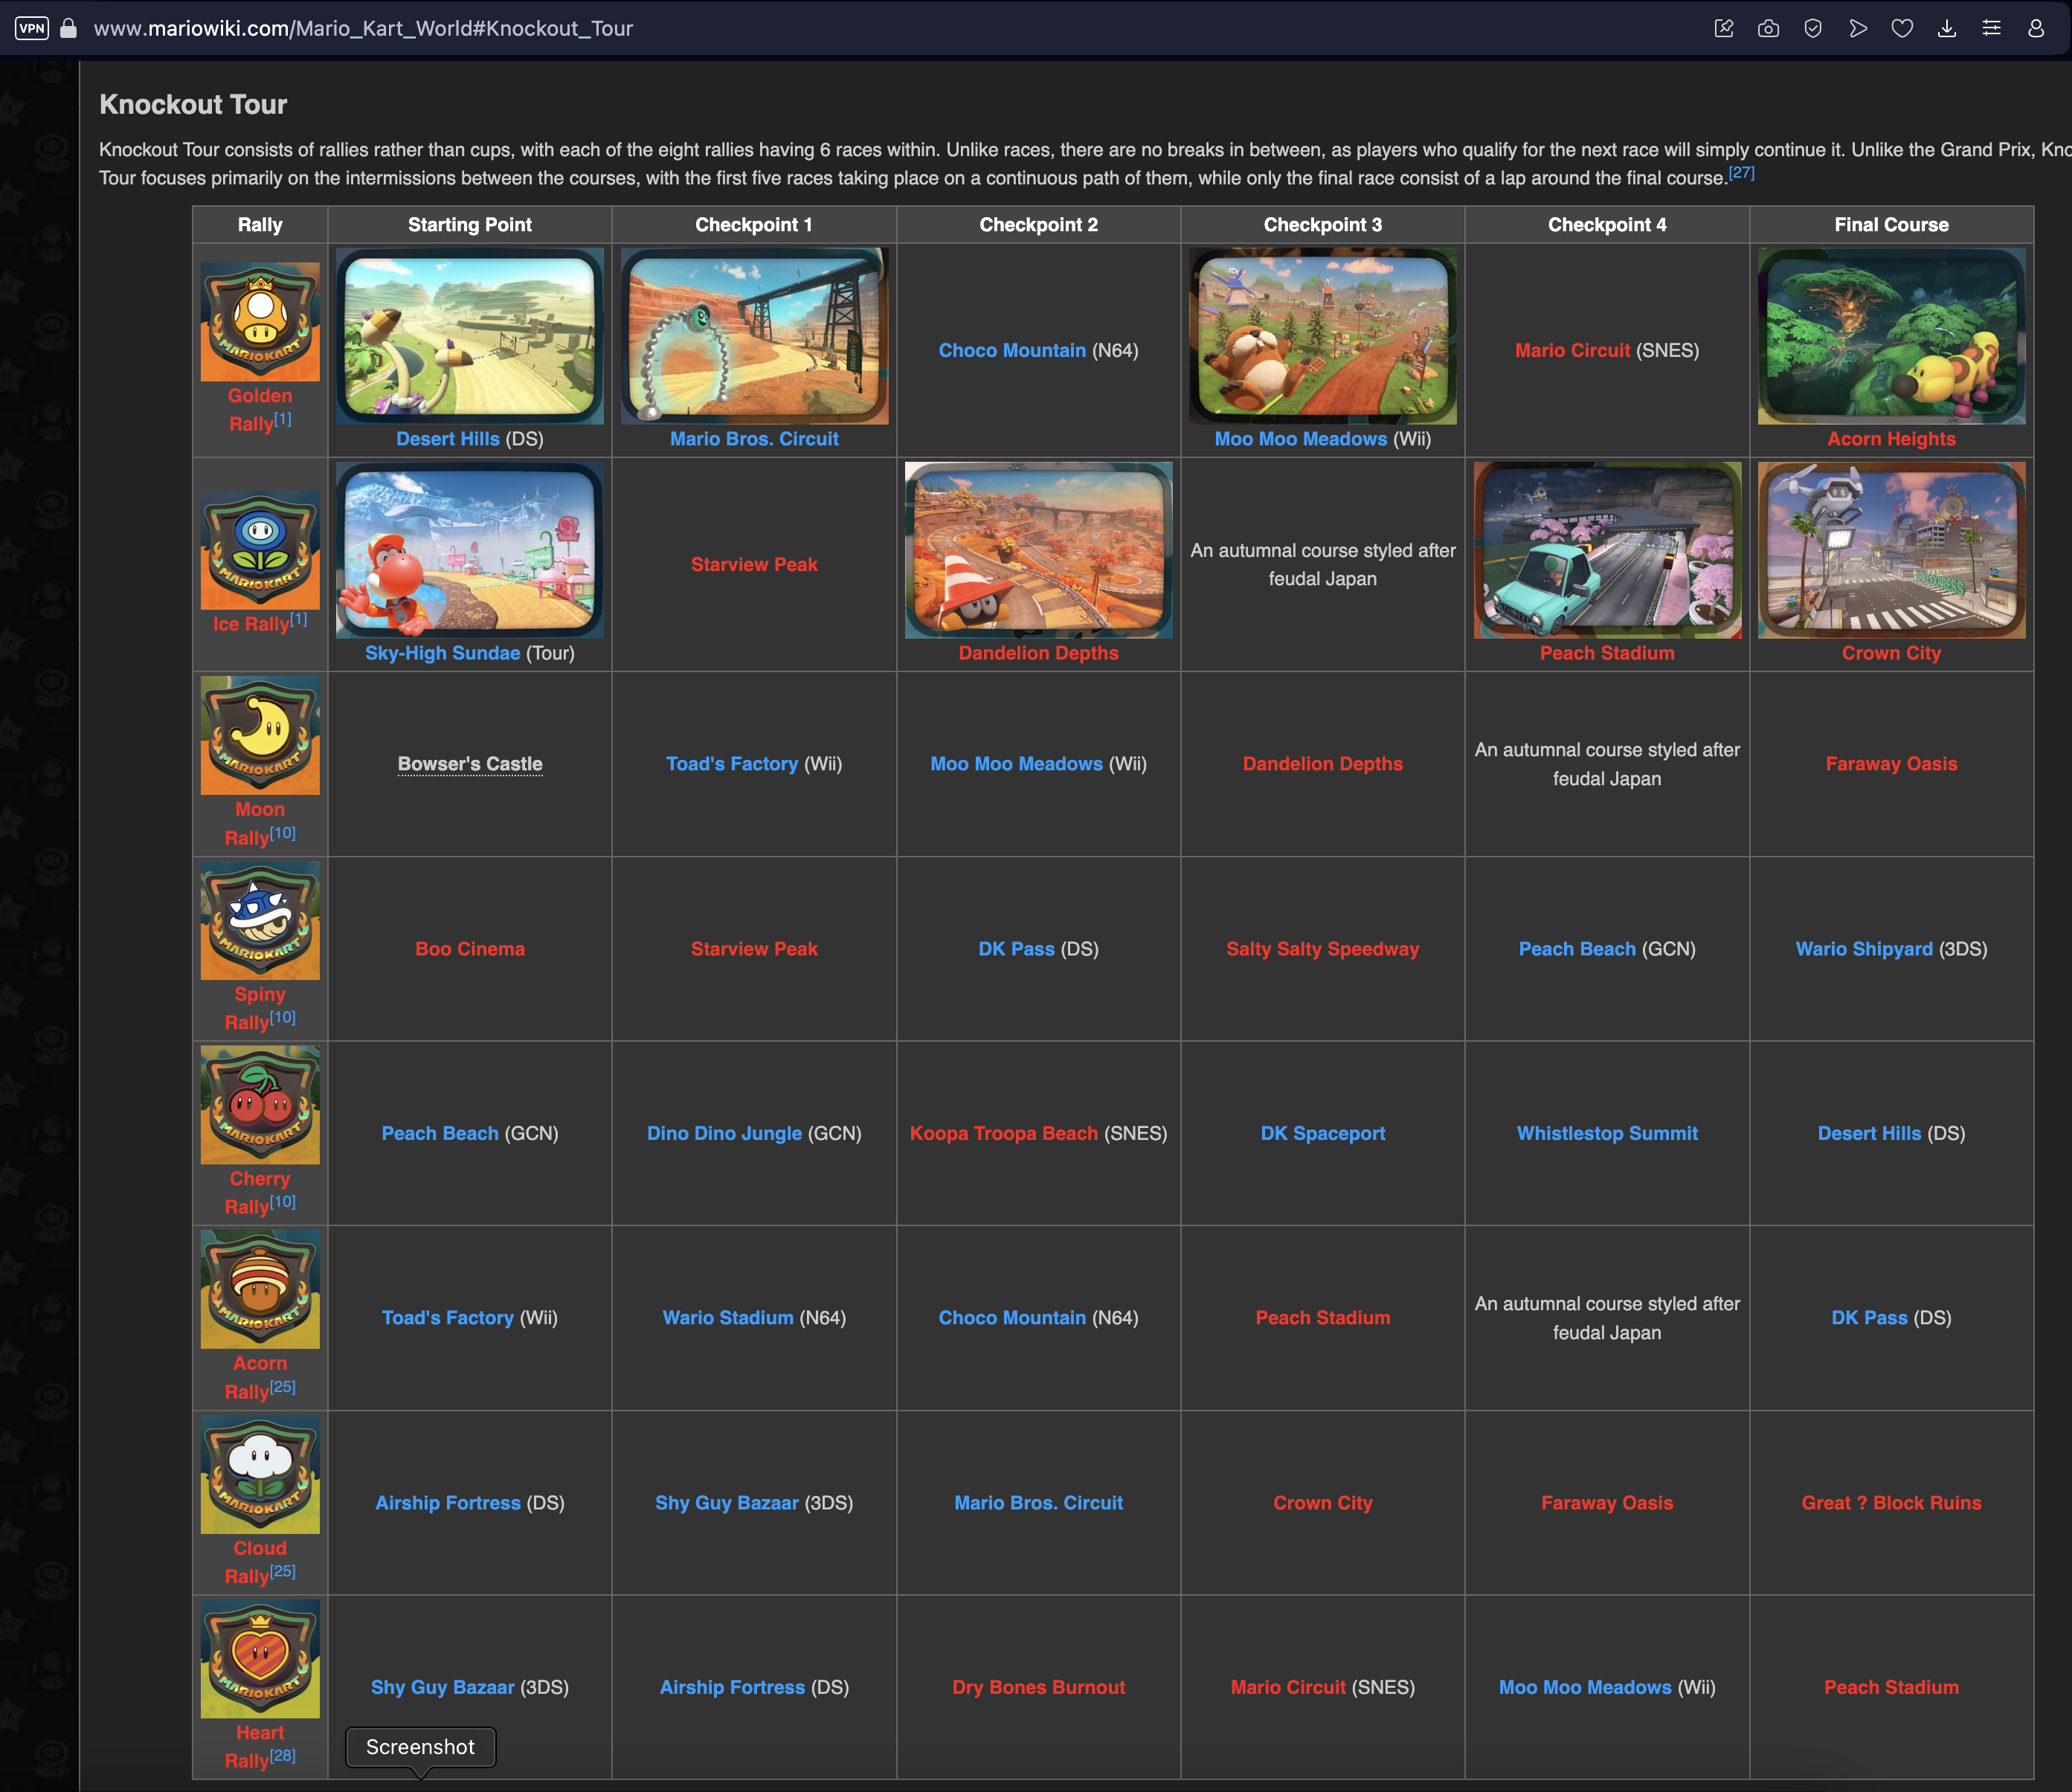
Task: Click the Heart Rally emblem
Action: (260, 1659)
